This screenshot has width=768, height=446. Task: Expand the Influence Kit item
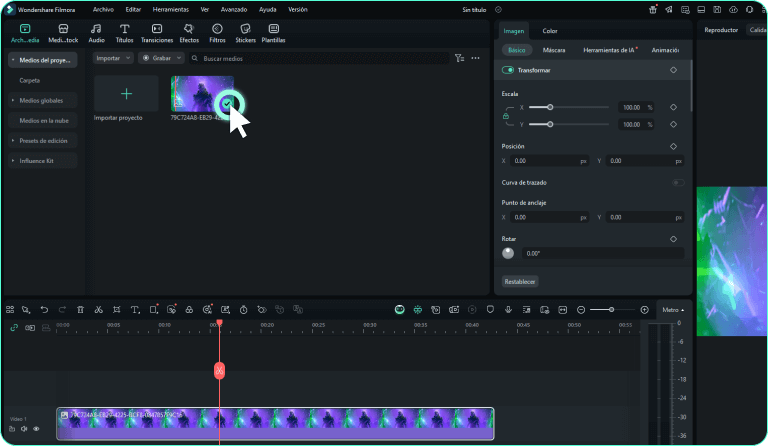[x=13, y=161]
